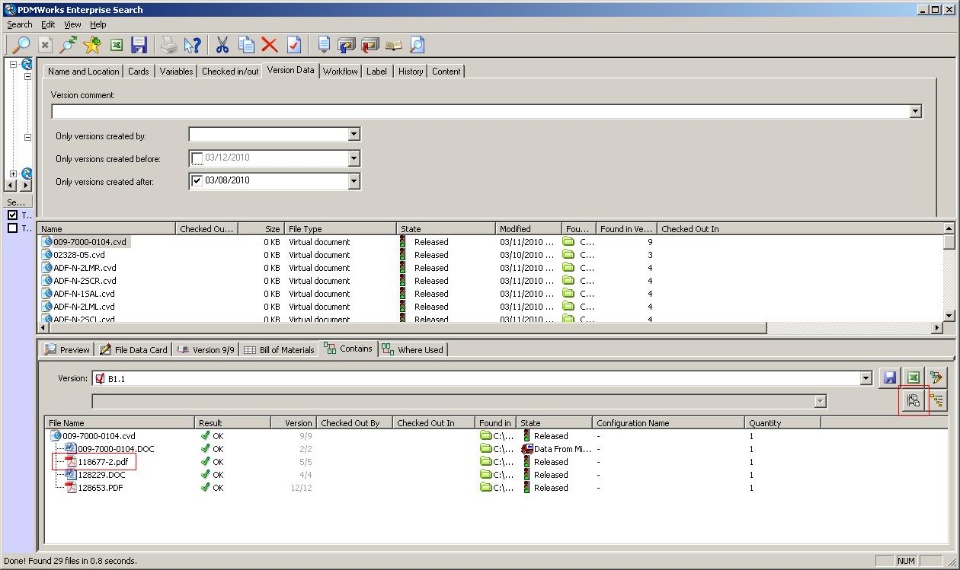Click the Version comment input field
Viewport: 960px width, 570px height.
pyautogui.click(x=481, y=111)
